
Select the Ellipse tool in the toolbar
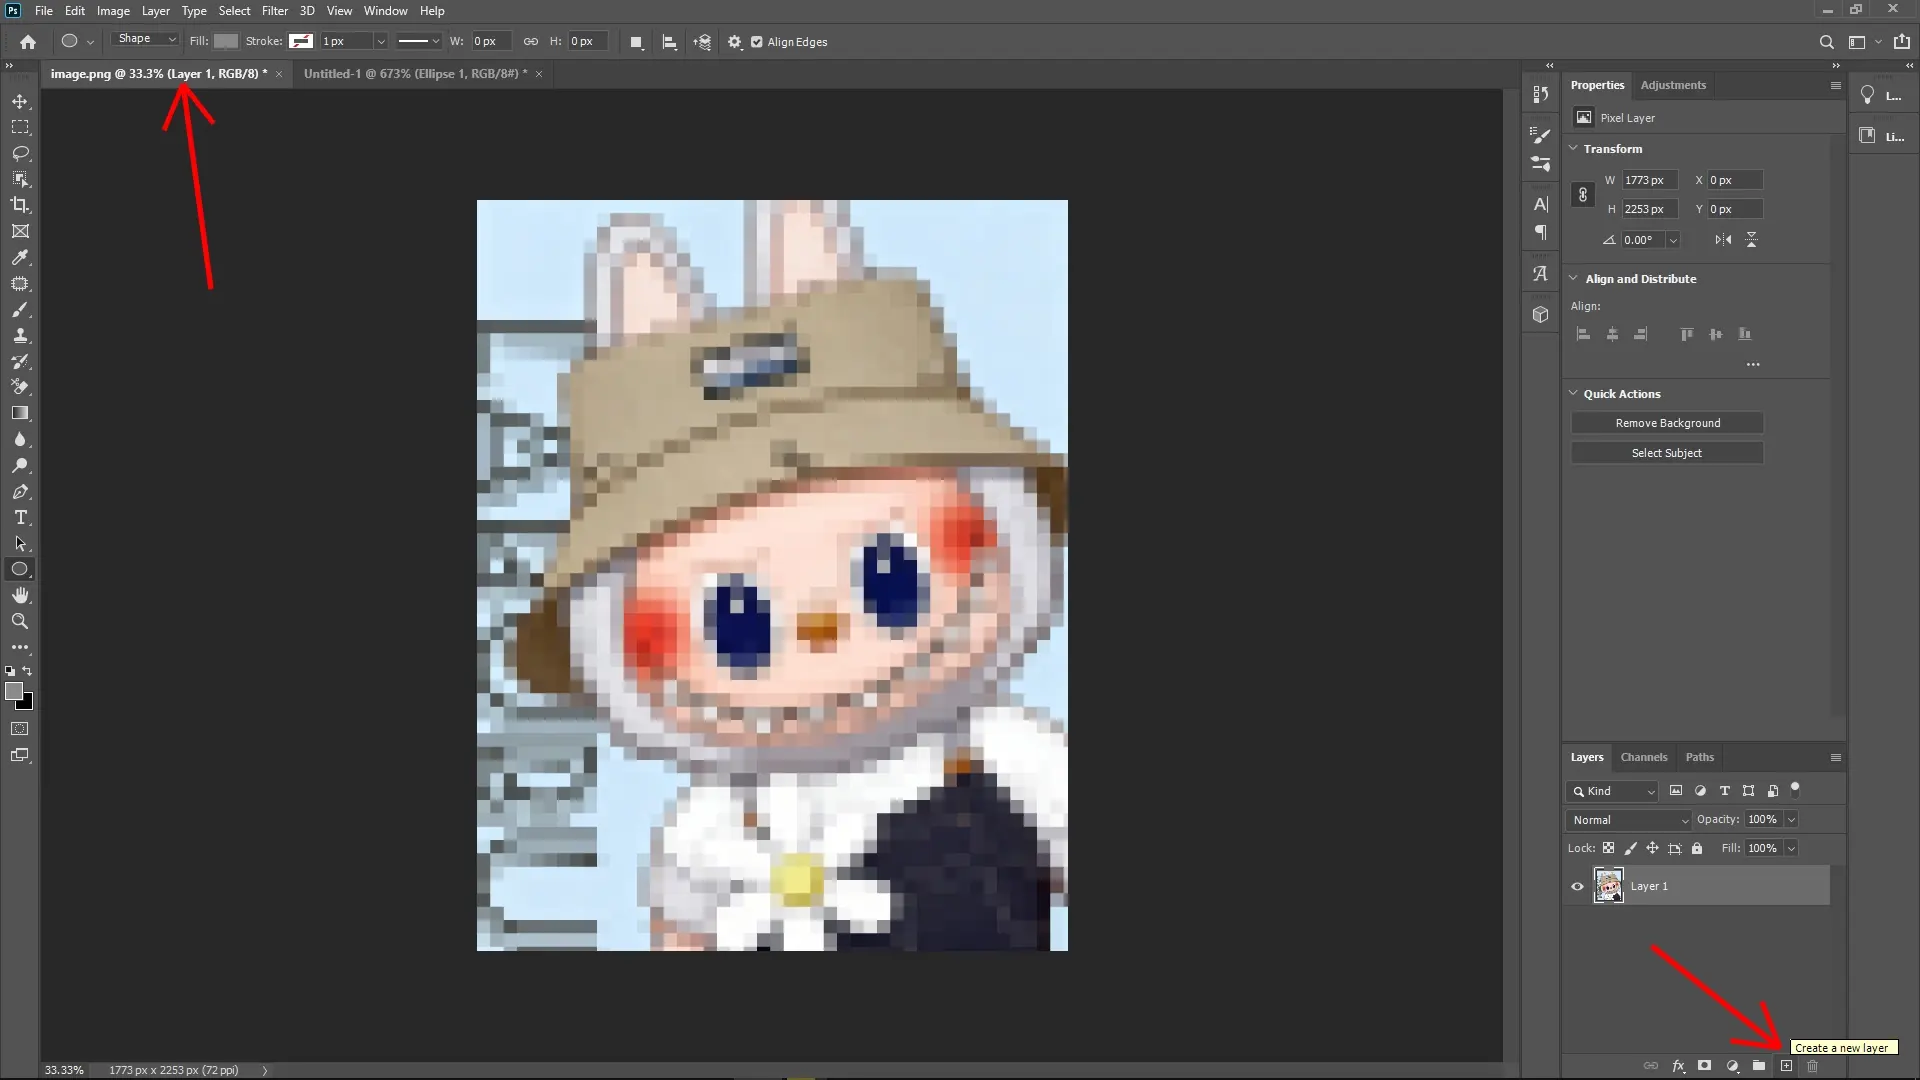[20, 569]
